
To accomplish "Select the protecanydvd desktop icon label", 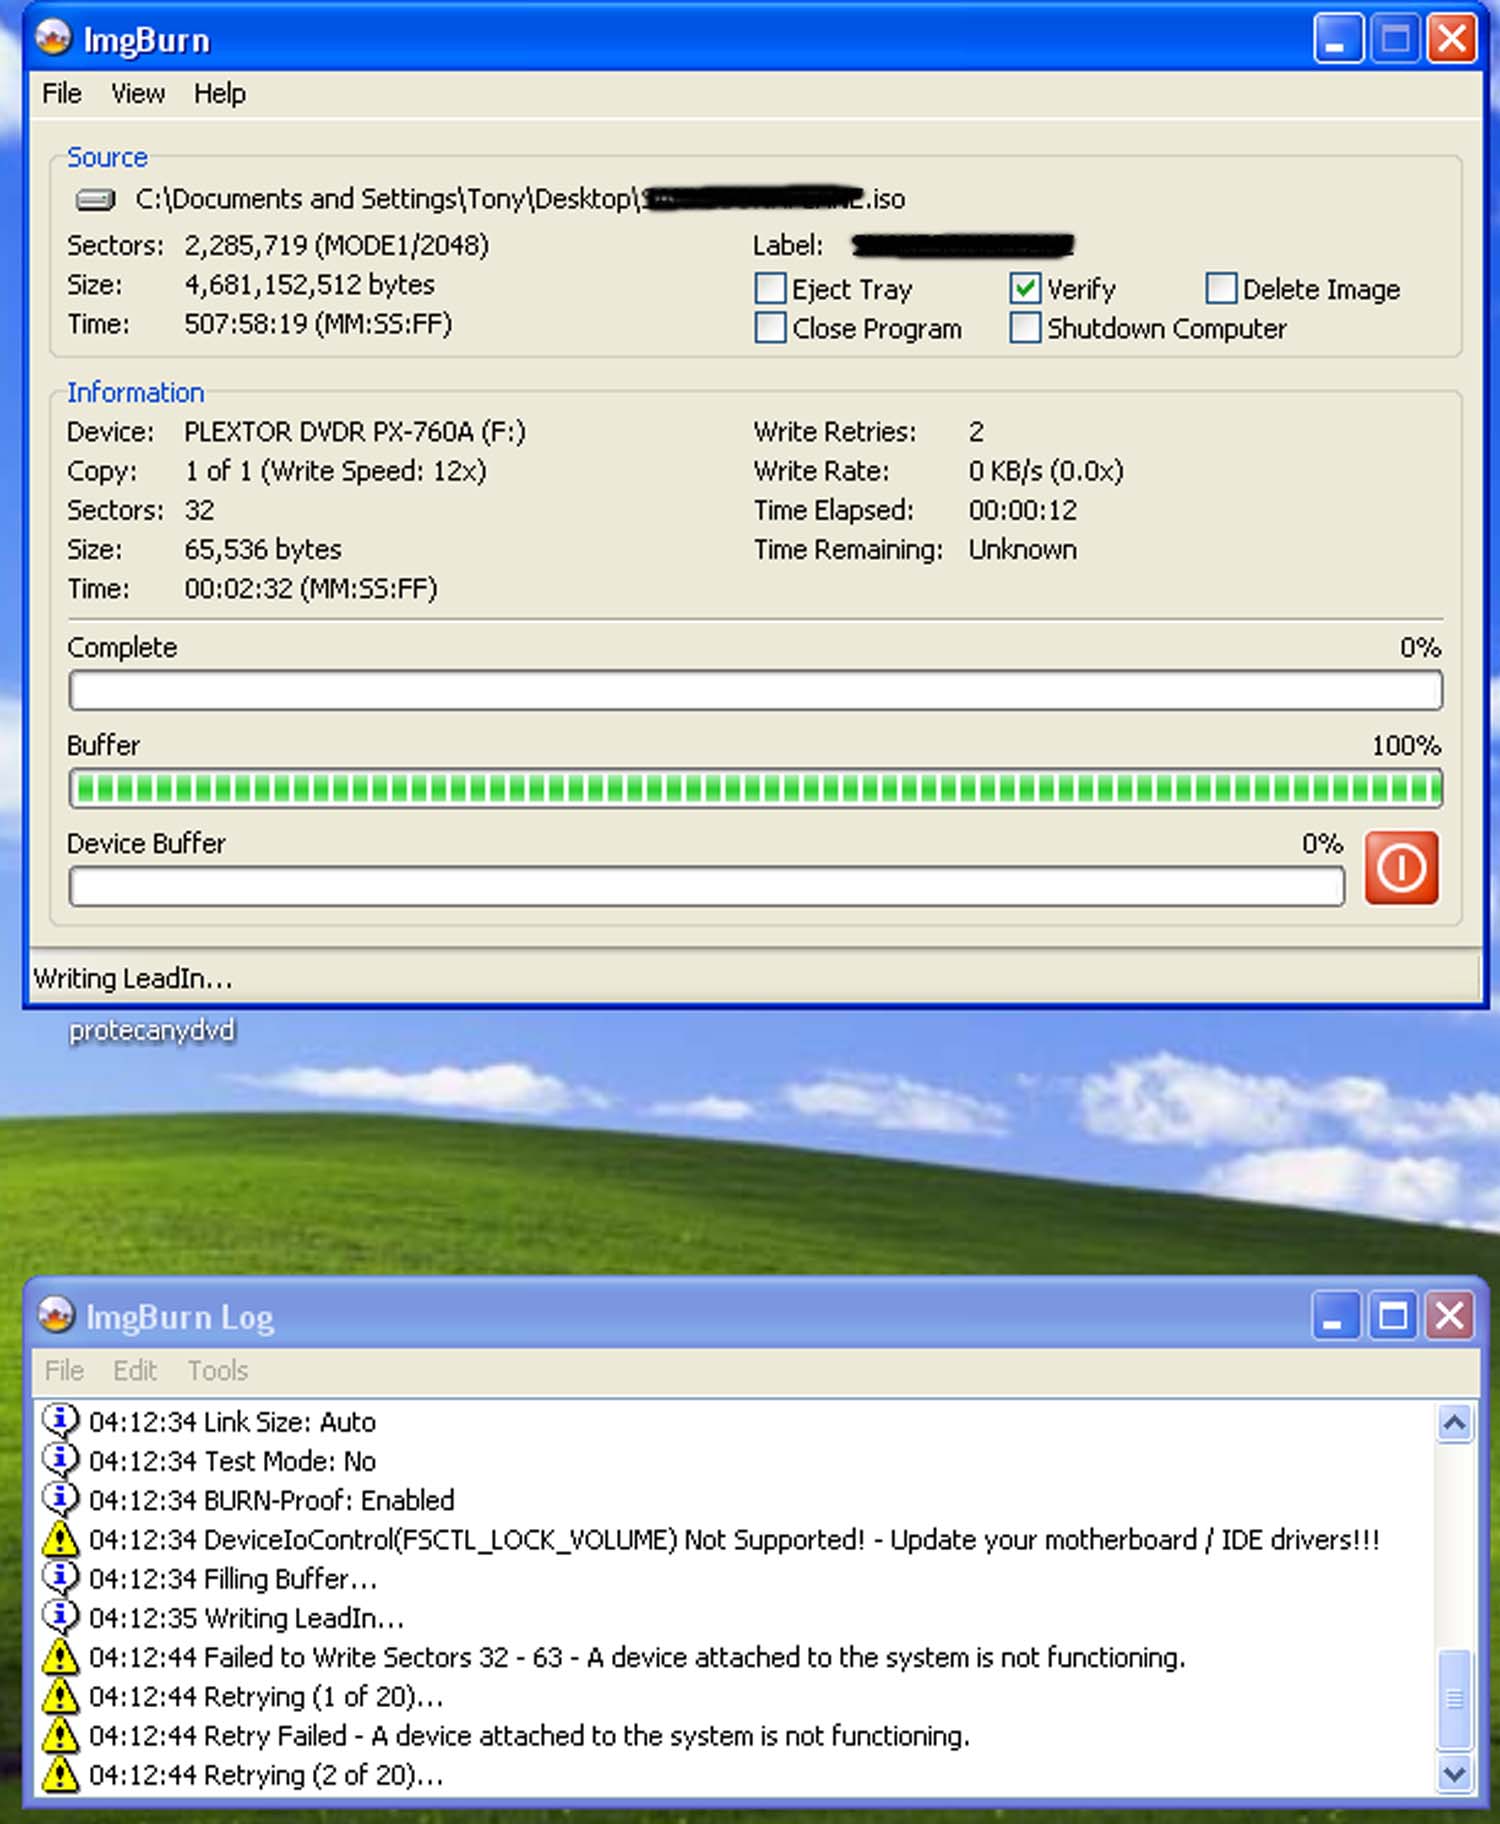I will 152,1031.
